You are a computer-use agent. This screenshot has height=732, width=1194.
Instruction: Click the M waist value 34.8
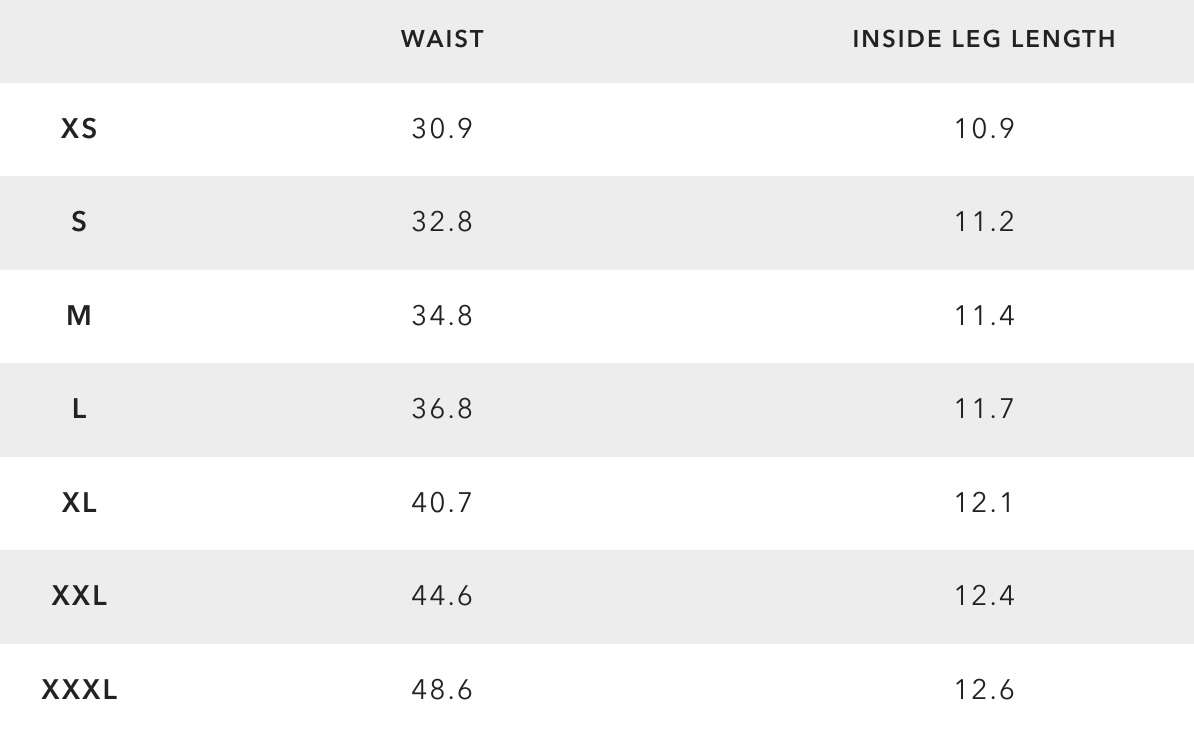(x=442, y=316)
